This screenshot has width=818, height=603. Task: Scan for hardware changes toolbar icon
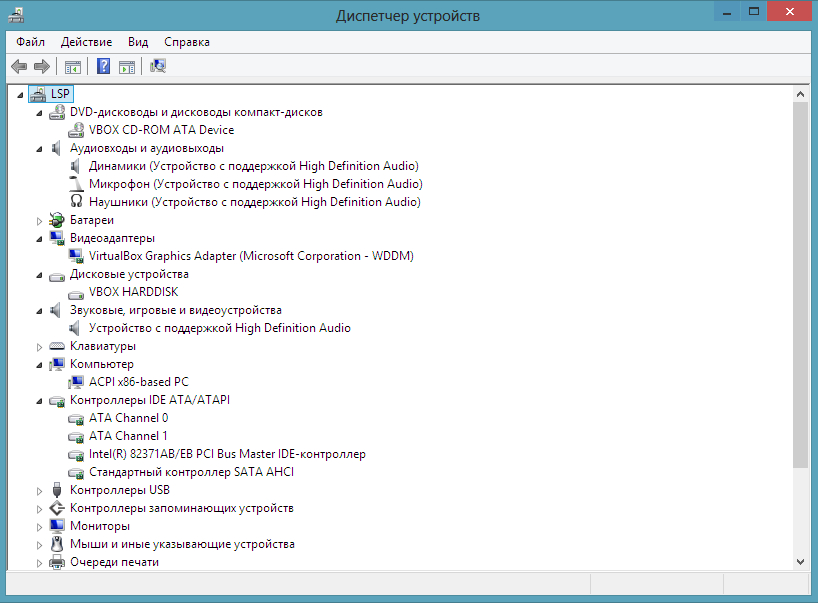[158, 66]
